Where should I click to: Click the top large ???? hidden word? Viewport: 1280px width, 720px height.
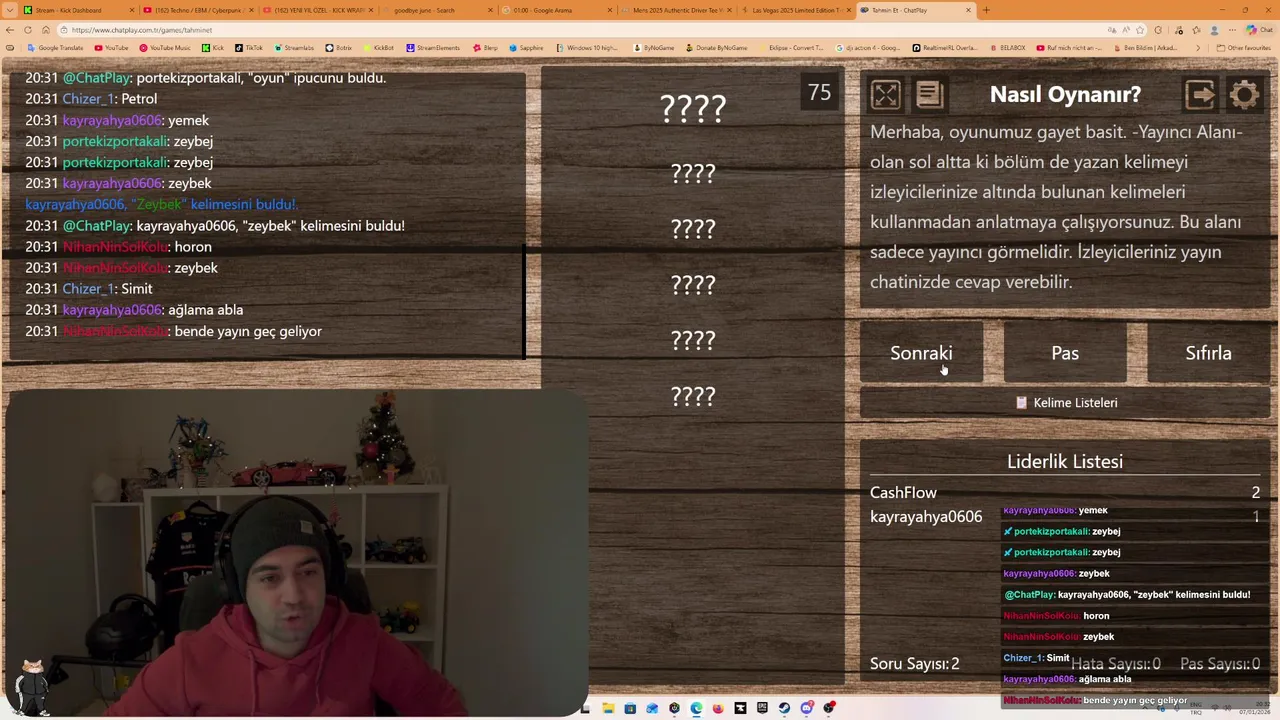[693, 108]
